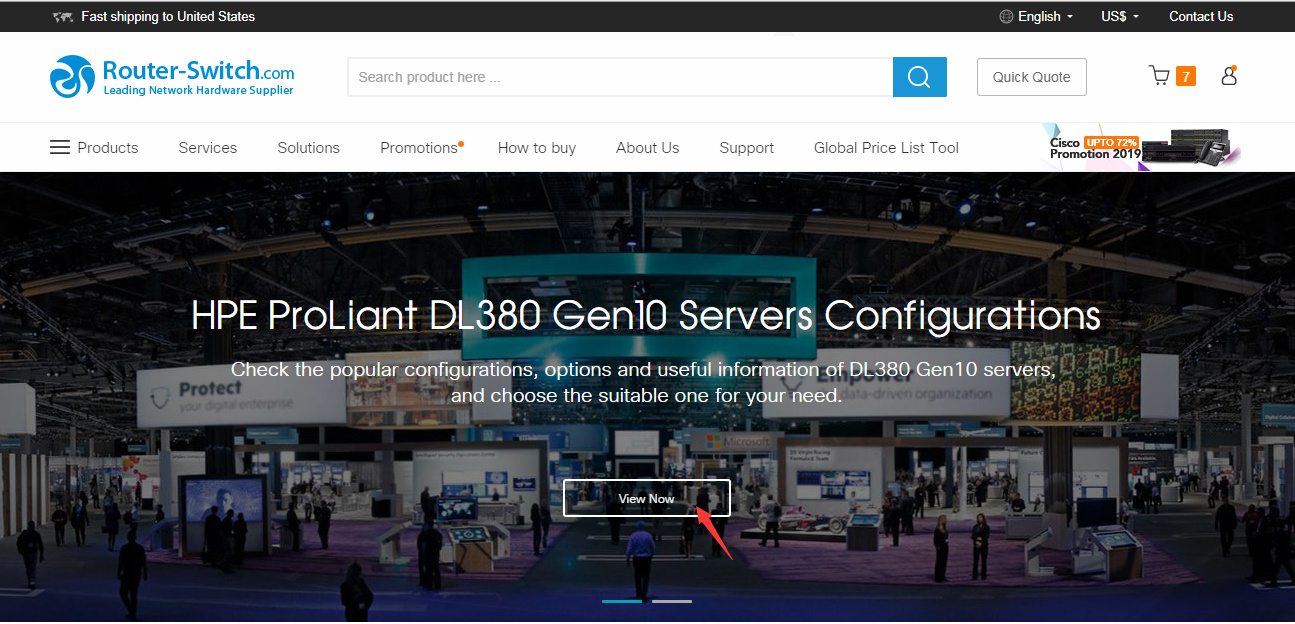This screenshot has width=1295, height=624.
Task: Click the world map shipping icon
Action: (63, 17)
